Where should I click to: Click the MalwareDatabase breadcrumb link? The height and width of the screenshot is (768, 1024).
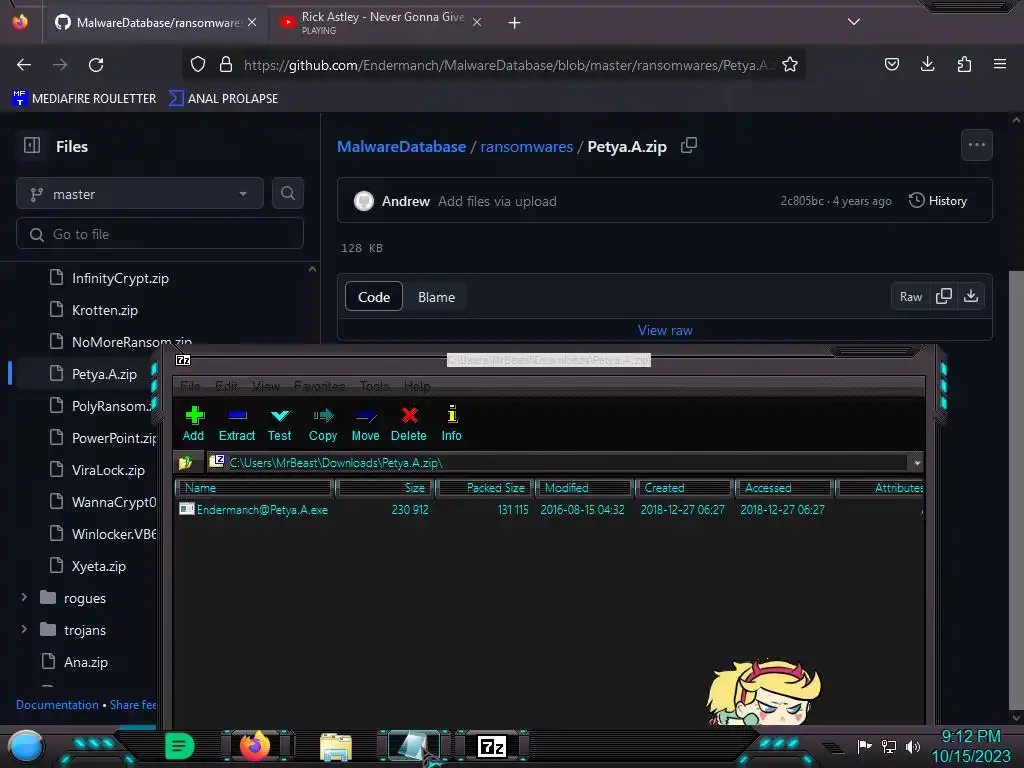pyautogui.click(x=401, y=146)
